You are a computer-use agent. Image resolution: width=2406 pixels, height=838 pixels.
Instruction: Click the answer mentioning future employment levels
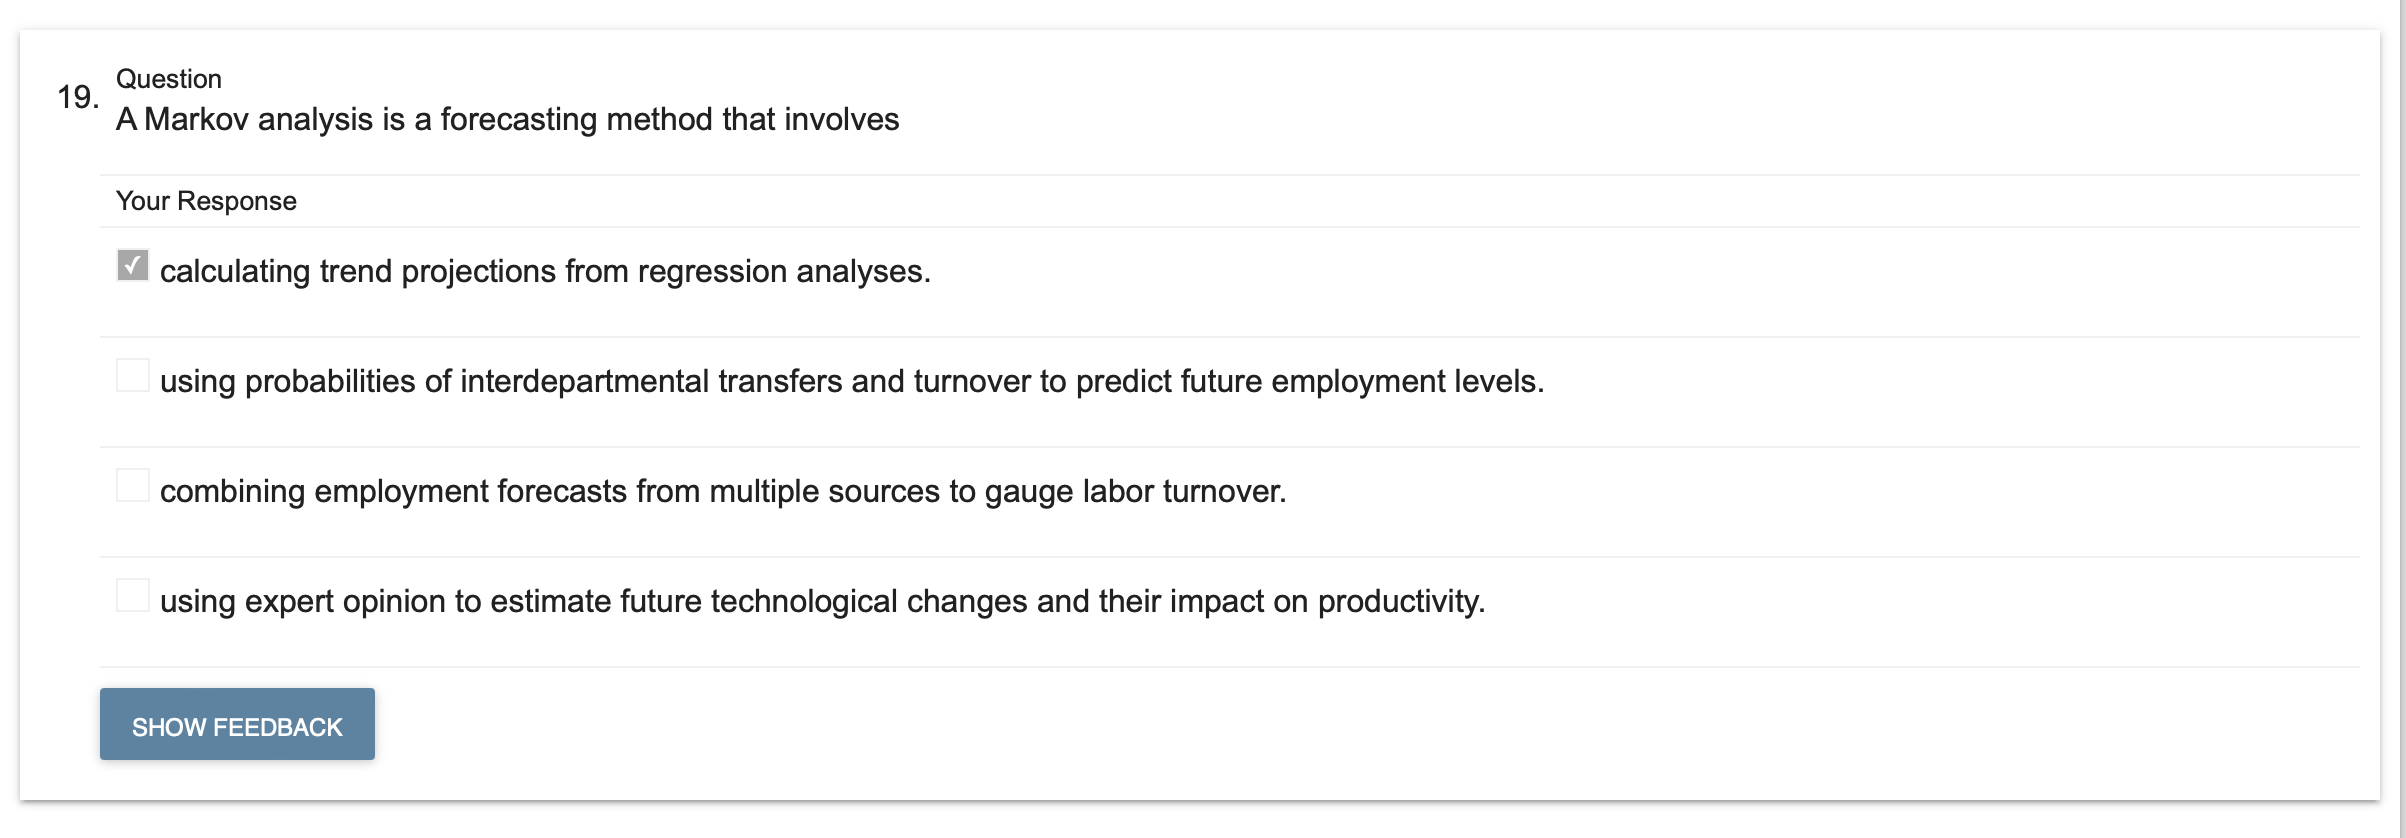click(x=850, y=381)
